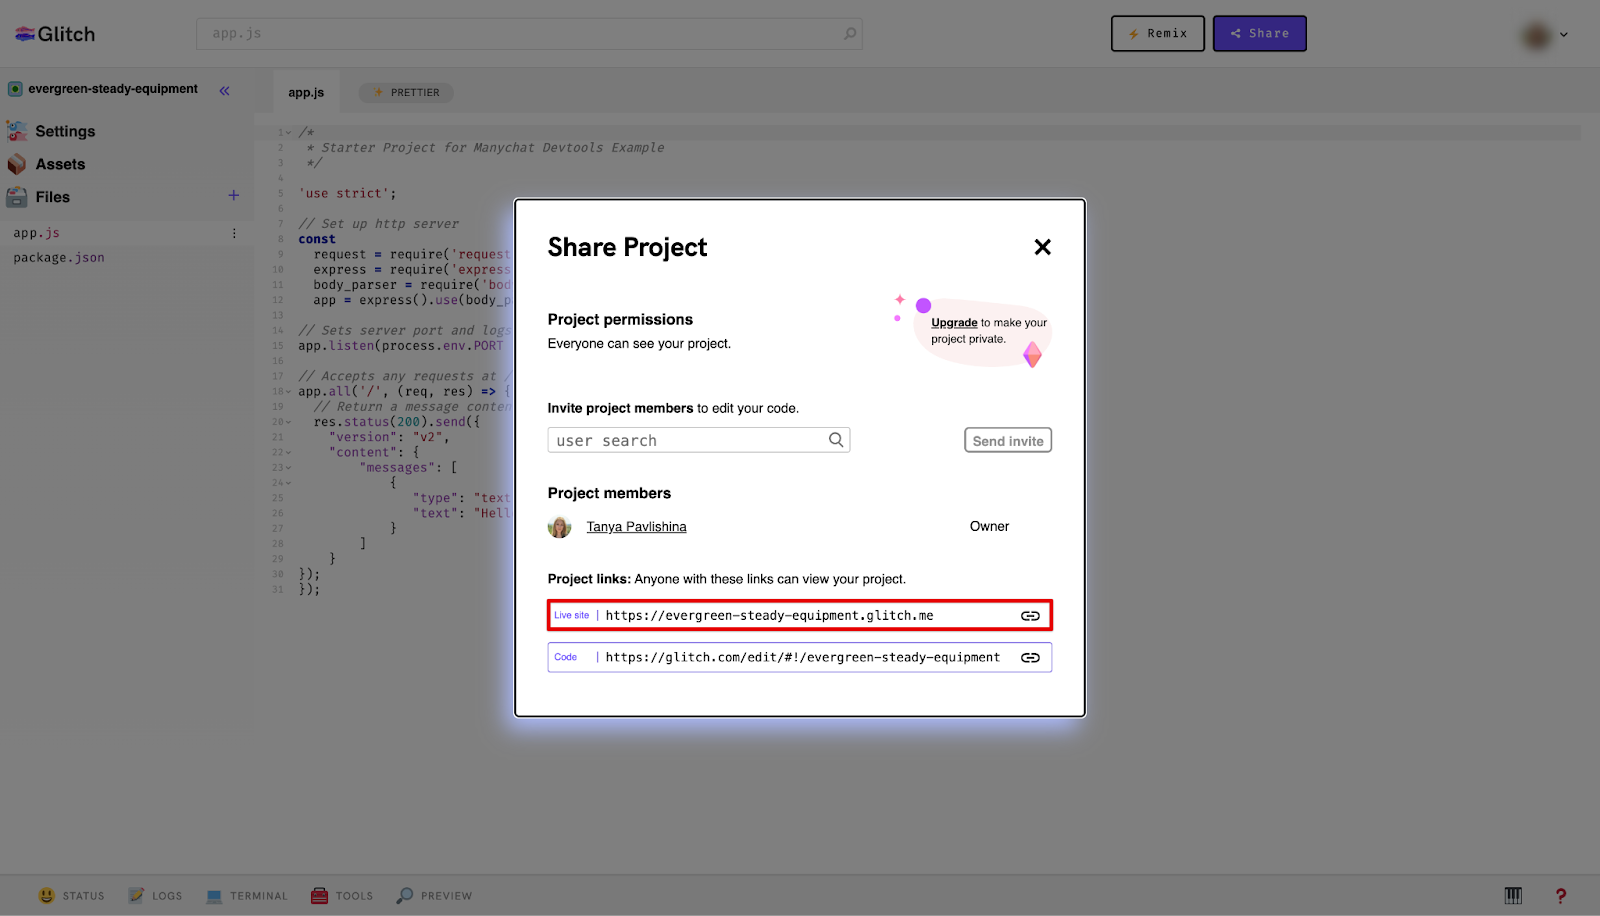Viewport: 1600px width, 916px height.
Task: Open Files section in the sidebar
Action: (52, 197)
